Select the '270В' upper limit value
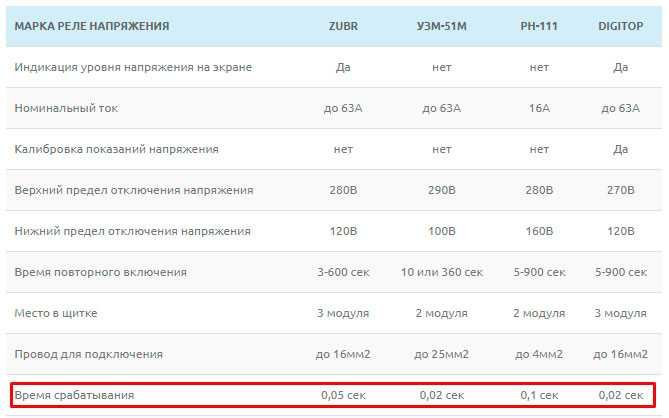 pos(620,190)
